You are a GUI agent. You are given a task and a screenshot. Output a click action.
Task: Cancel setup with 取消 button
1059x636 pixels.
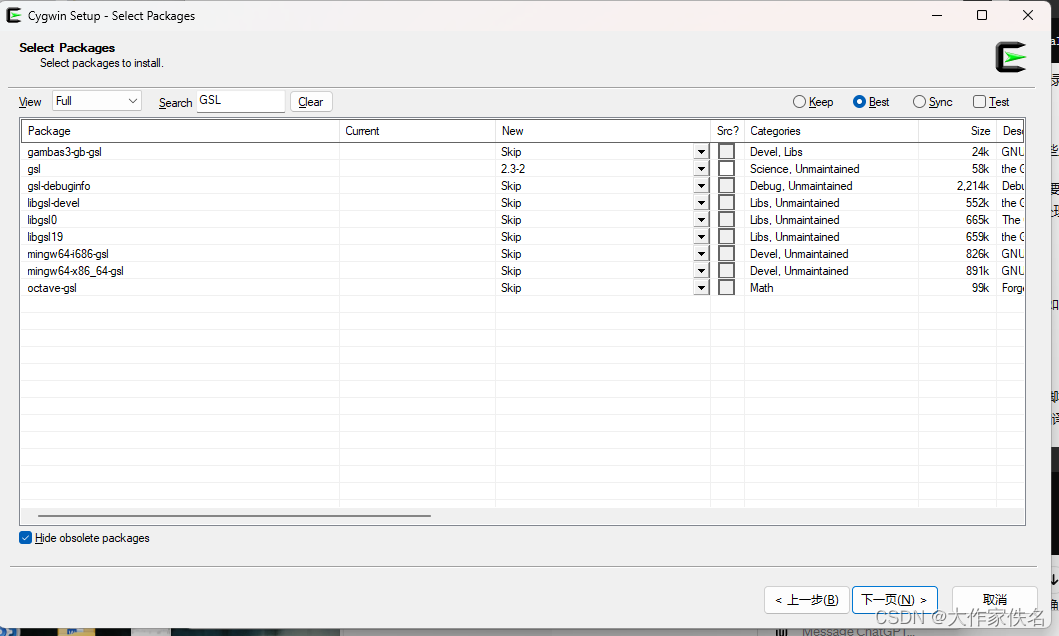pos(994,600)
